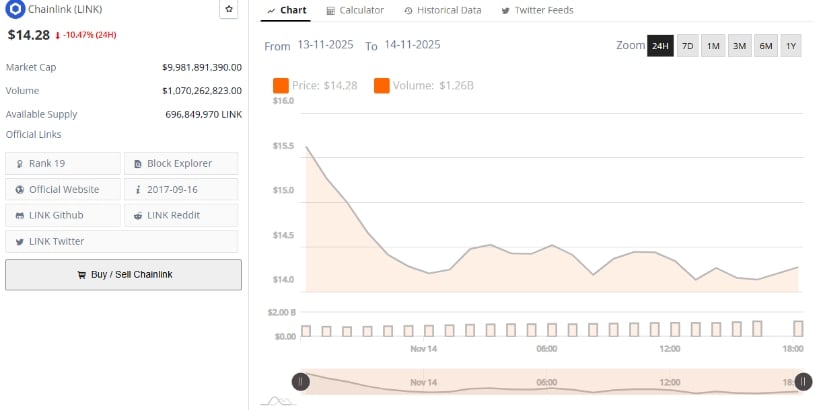Visit the Official Website link

tap(63, 190)
